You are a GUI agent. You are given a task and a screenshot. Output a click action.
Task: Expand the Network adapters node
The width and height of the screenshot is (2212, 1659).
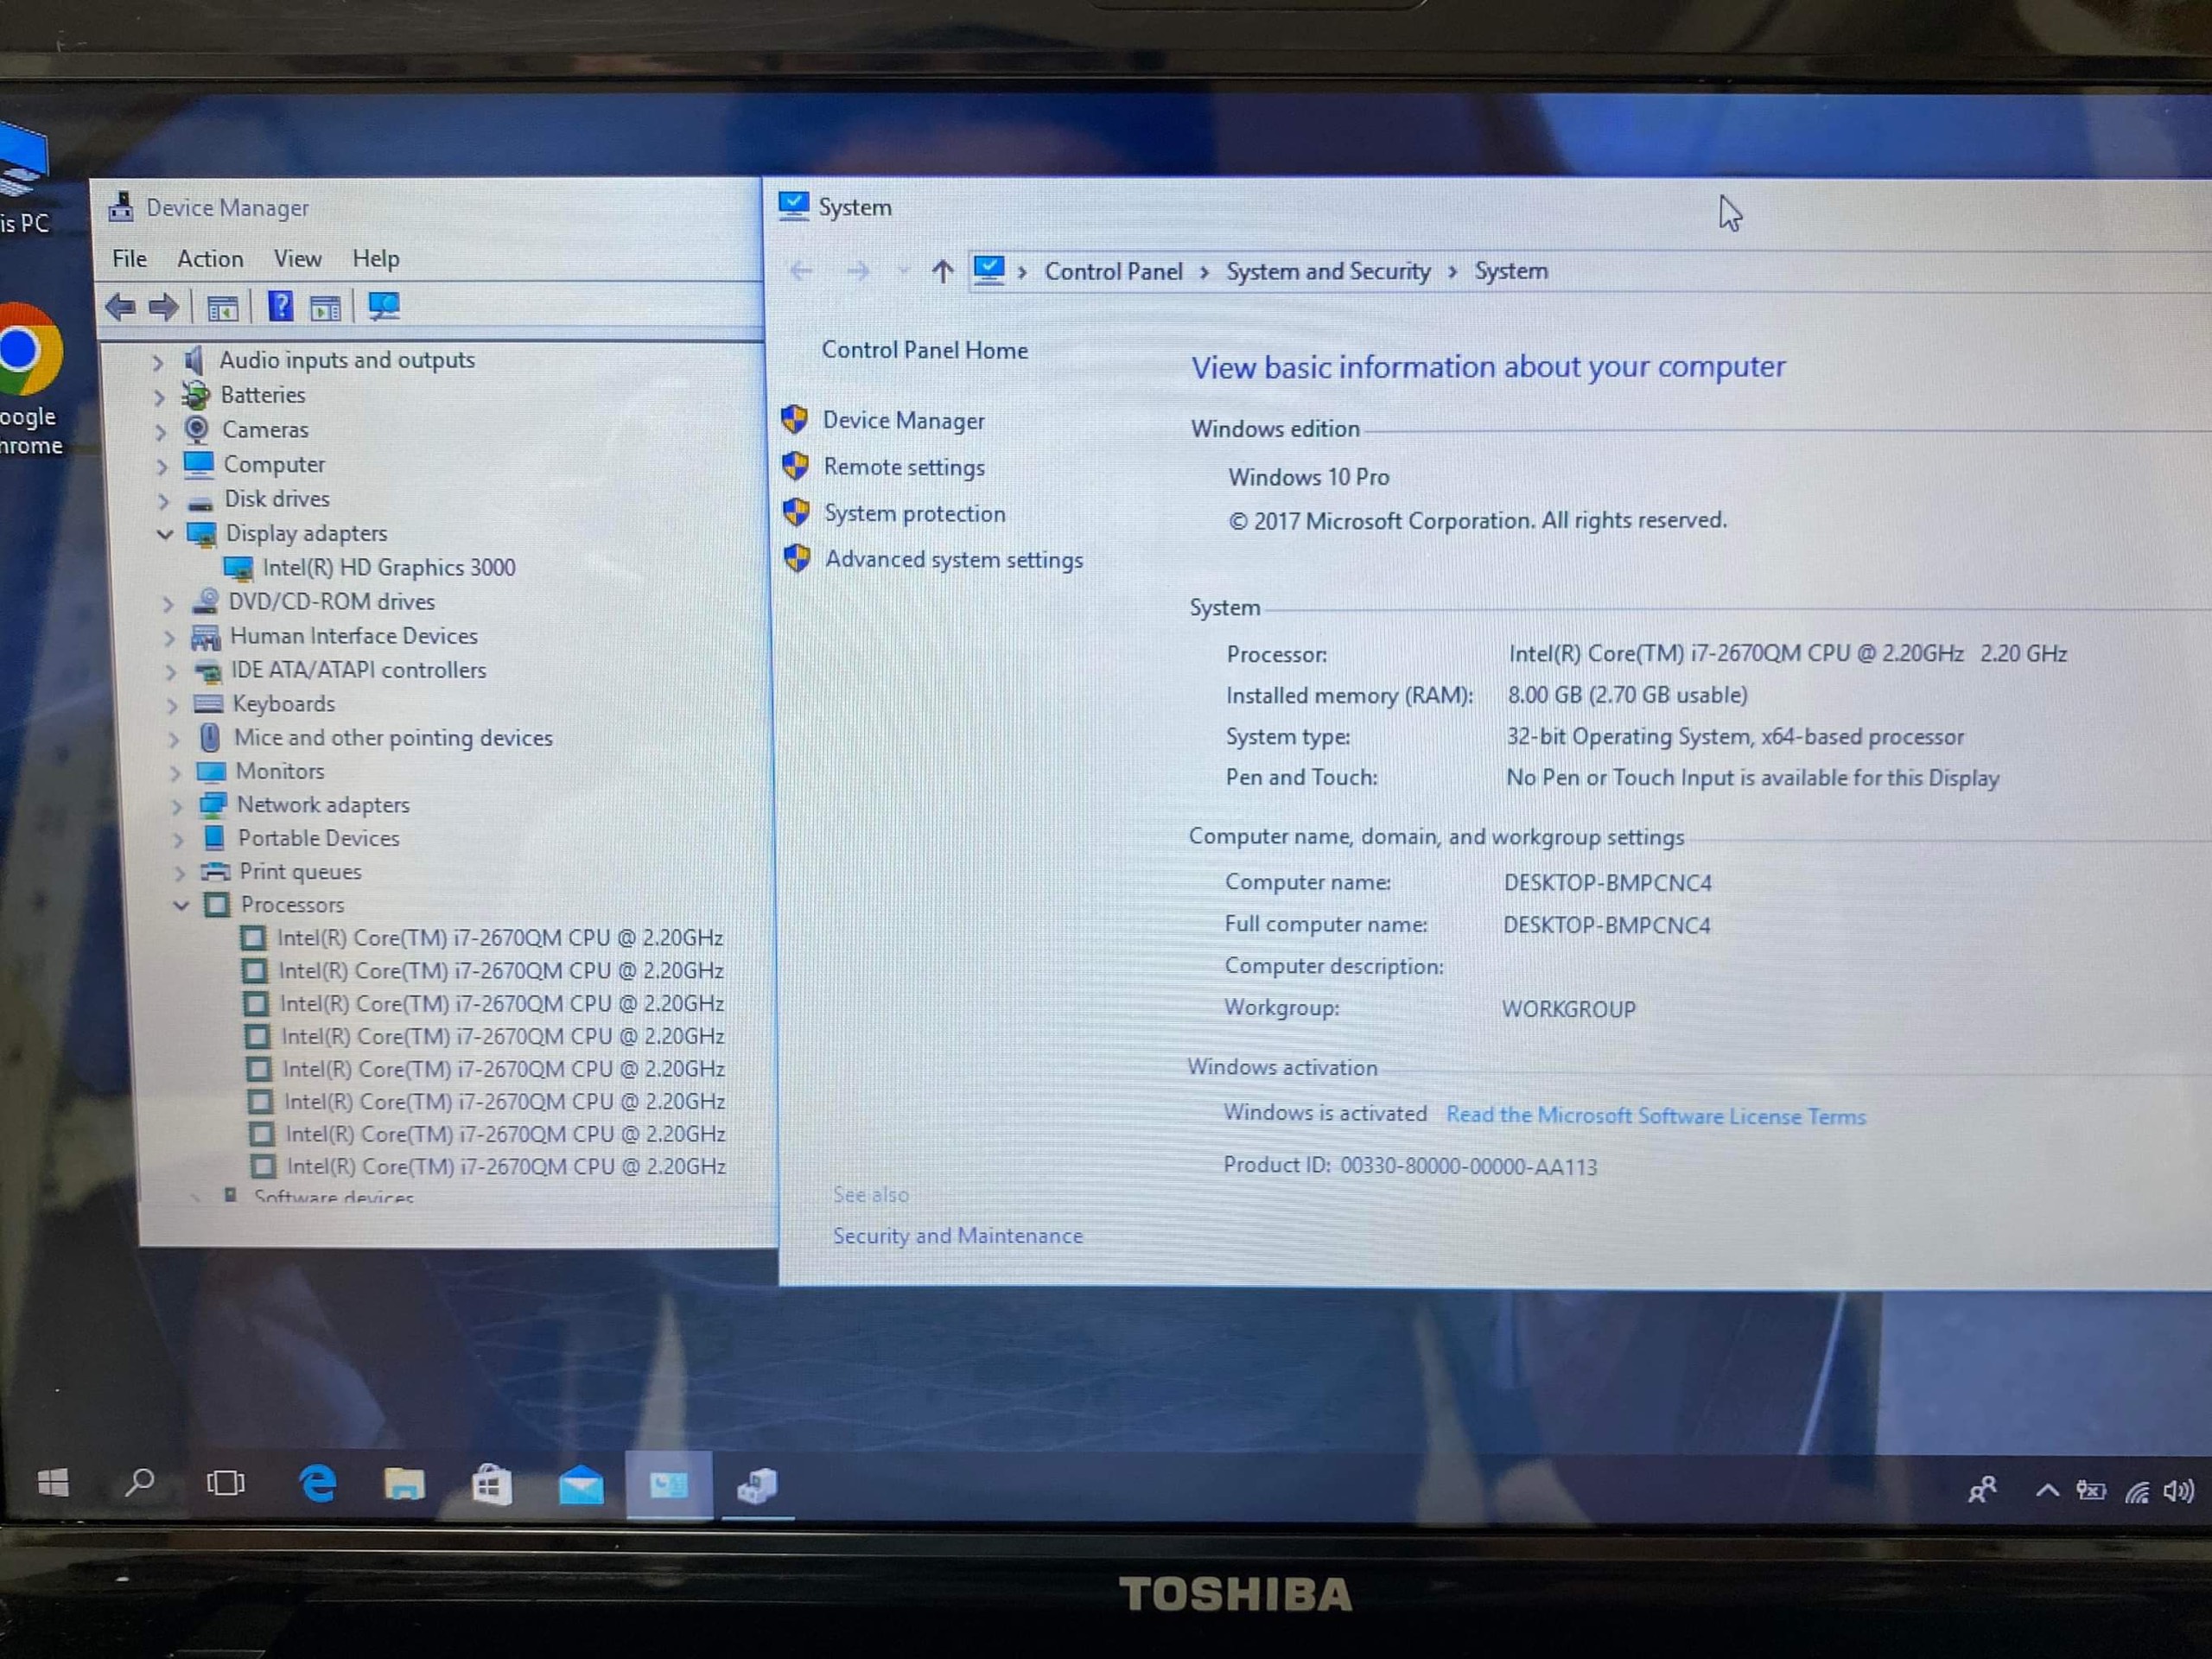pyautogui.click(x=178, y=806)
